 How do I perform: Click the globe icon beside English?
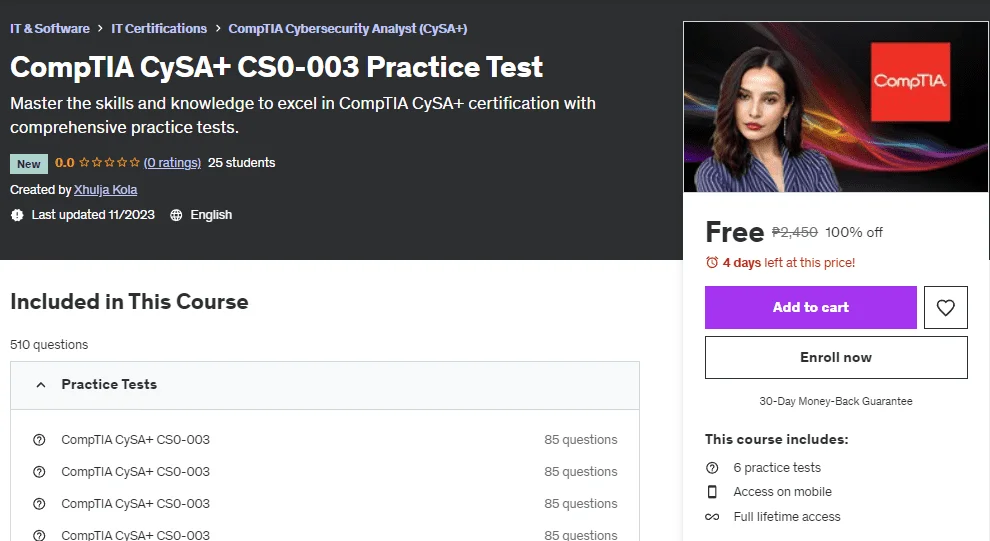tap(176, 215)
